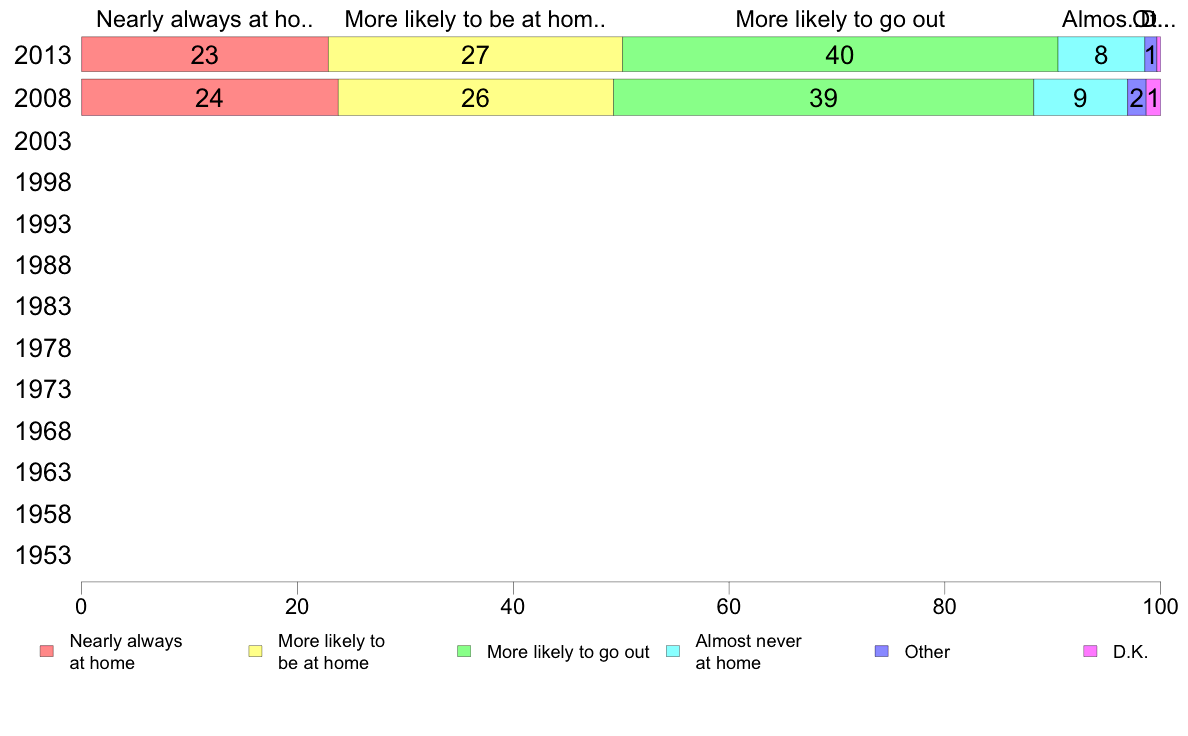
Task: Click the 1953 year label
Action: [x=43, y=556]
